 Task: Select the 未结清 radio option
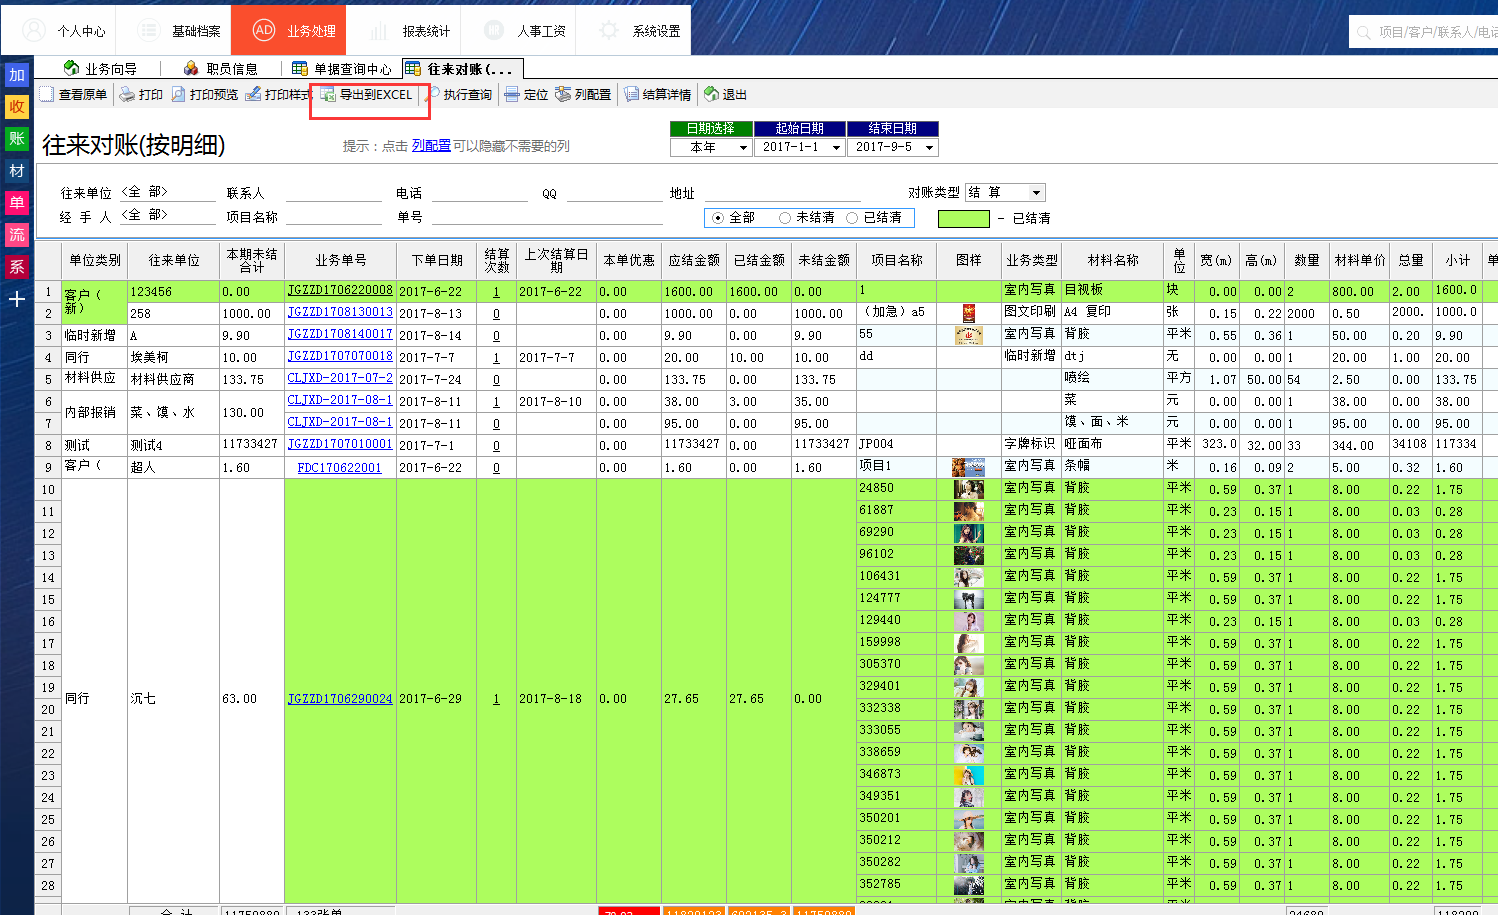(x=785, y=218)
